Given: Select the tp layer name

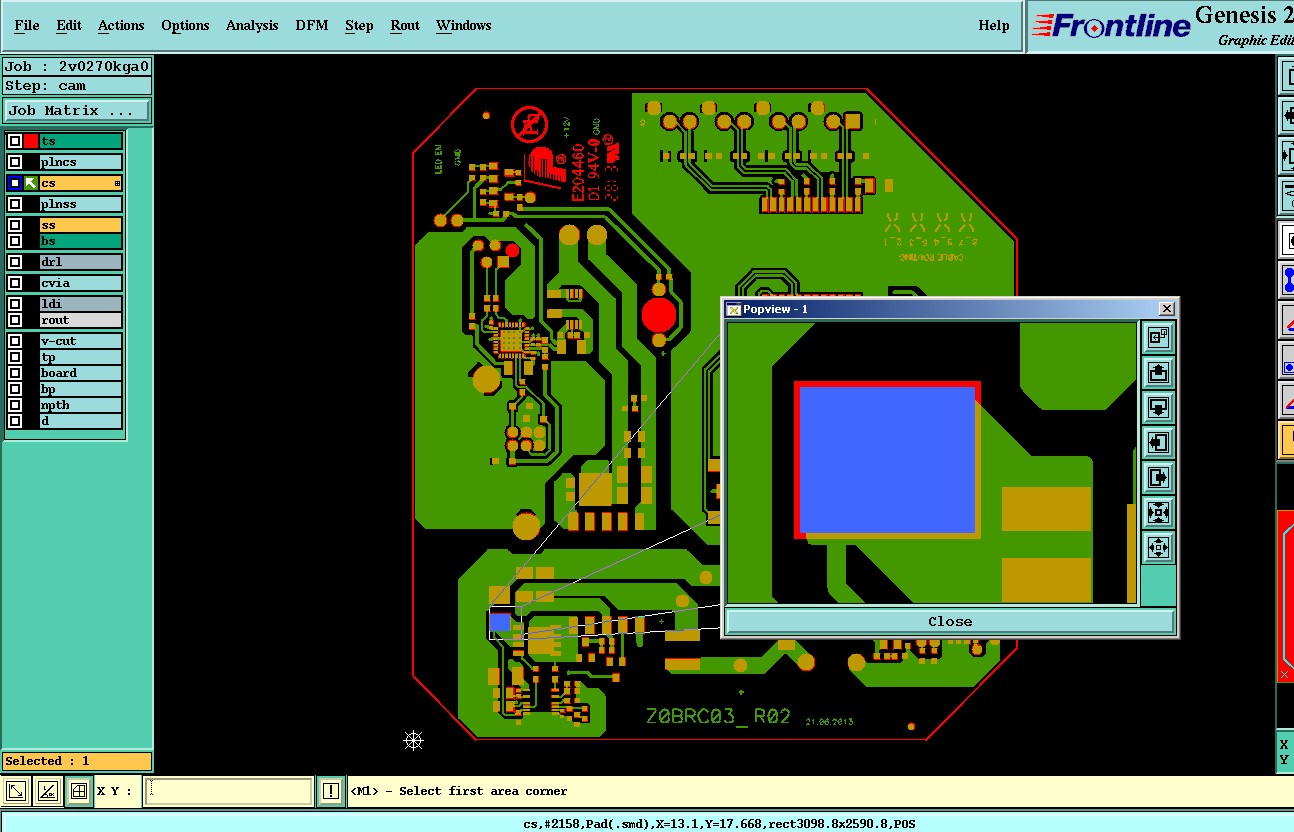Looking at the screenshot, I should pyautogui.click(x=81, y=357).
